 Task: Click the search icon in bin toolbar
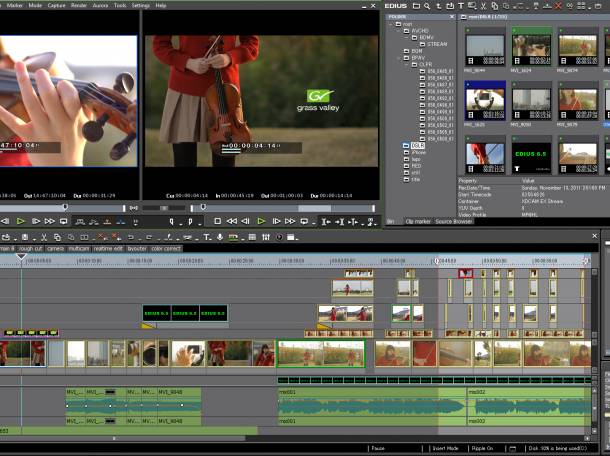click(x=427, y=6)
